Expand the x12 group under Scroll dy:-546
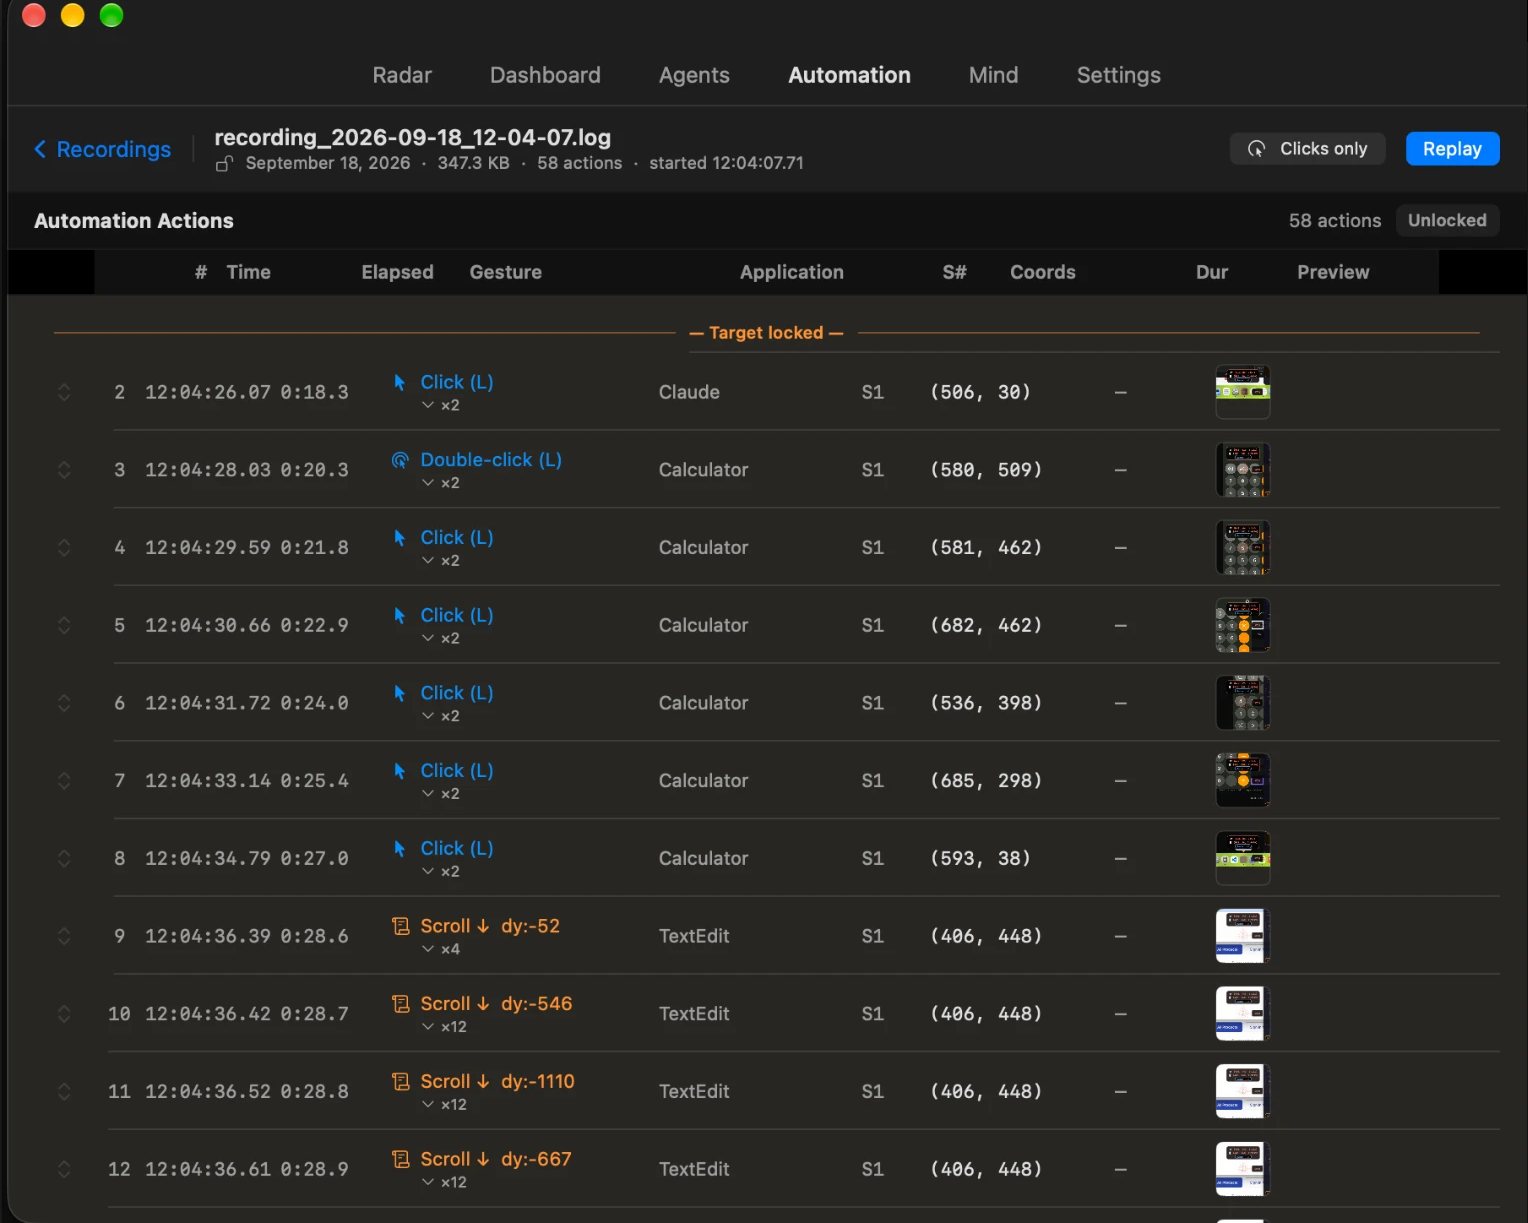The width and height of the screenshot is (1528, 1223). pos(444,1027)
